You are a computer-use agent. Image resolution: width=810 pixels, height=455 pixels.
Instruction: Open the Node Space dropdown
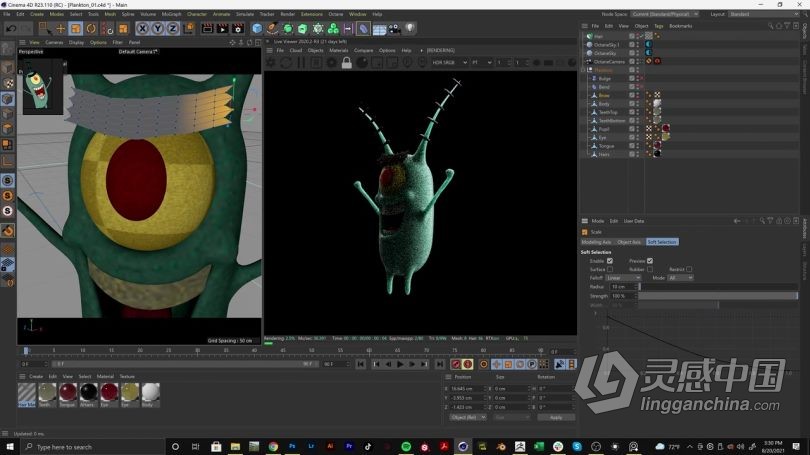pyautogui.click(x=664, y=14)
